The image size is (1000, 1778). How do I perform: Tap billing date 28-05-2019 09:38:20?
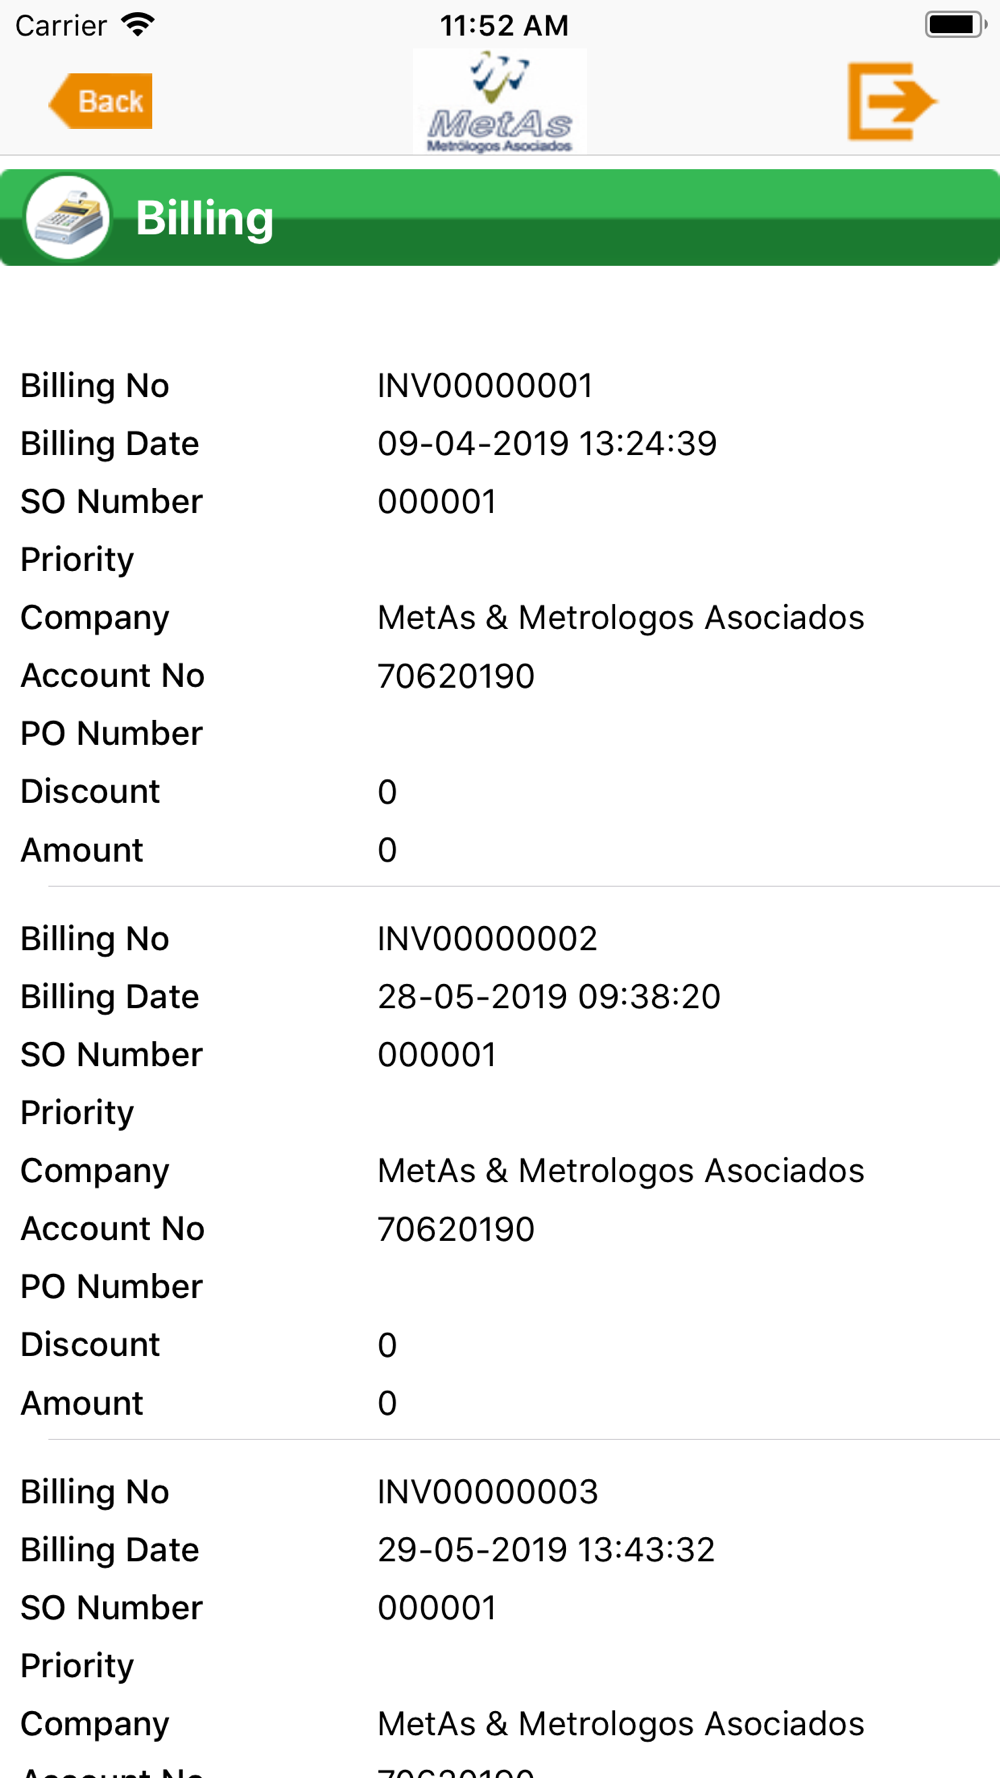pyautogui.click(x=549, y=997)
